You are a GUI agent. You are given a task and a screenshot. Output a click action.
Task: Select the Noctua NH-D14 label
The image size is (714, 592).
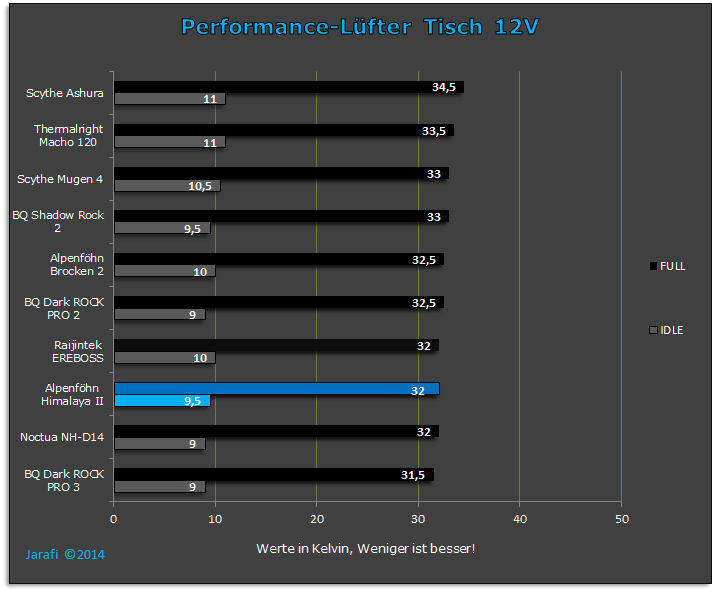click(x=62, y=437)
